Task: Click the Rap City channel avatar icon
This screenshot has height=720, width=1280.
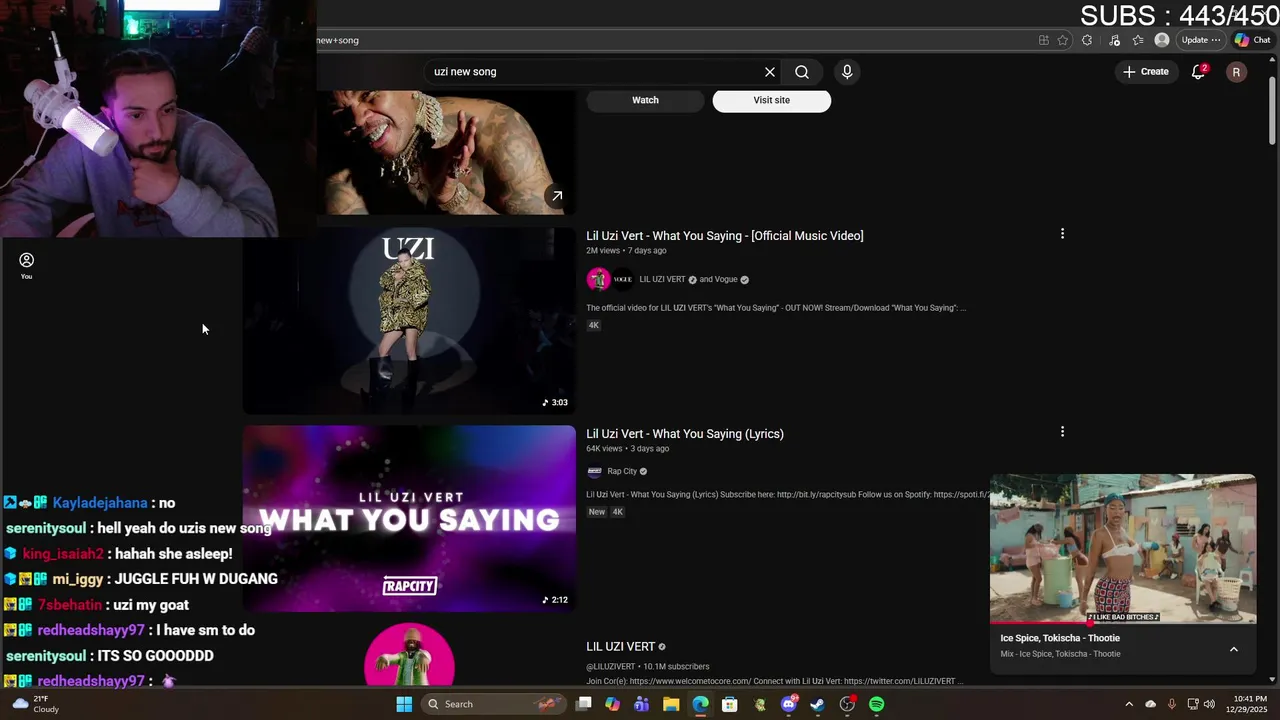Action: (594, 472)
